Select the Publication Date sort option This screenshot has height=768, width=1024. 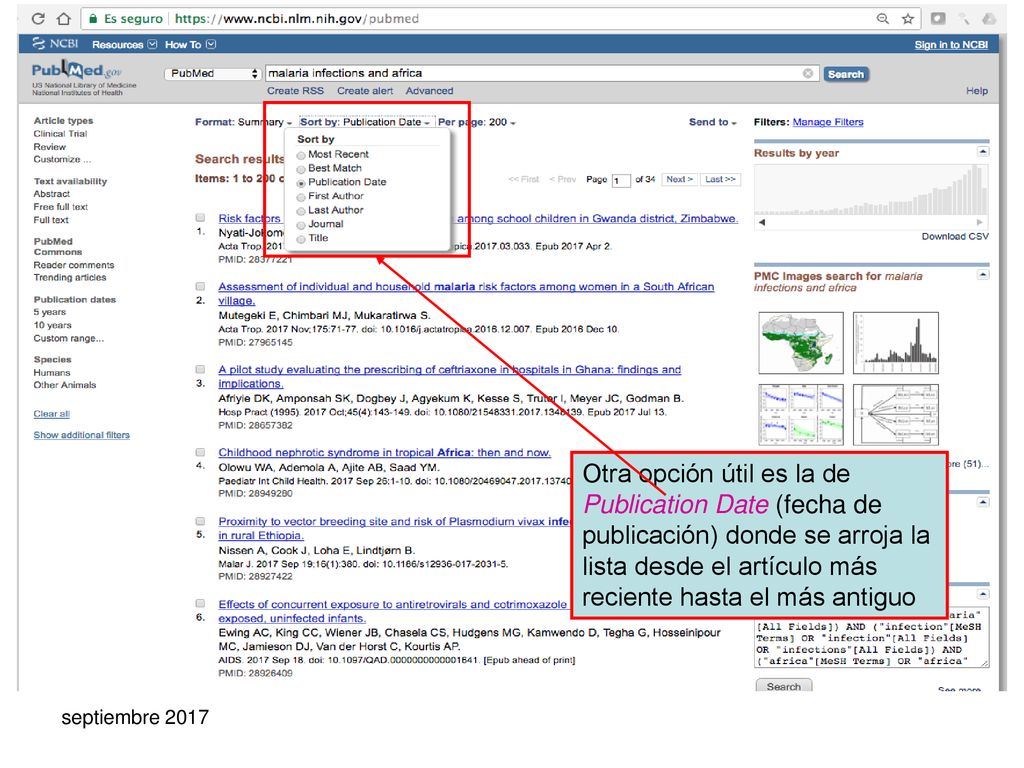pyautogui.click(x=301, y=184)
